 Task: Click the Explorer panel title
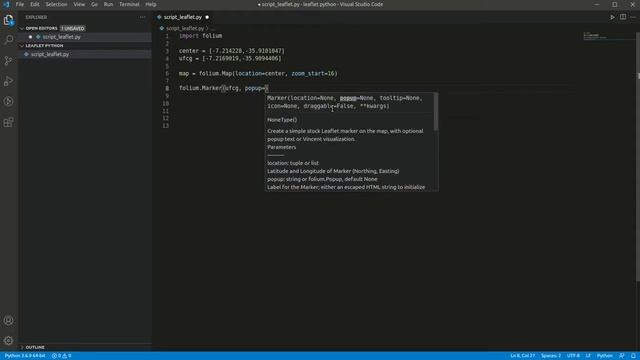pyautogui.click(x=36, y=17)
